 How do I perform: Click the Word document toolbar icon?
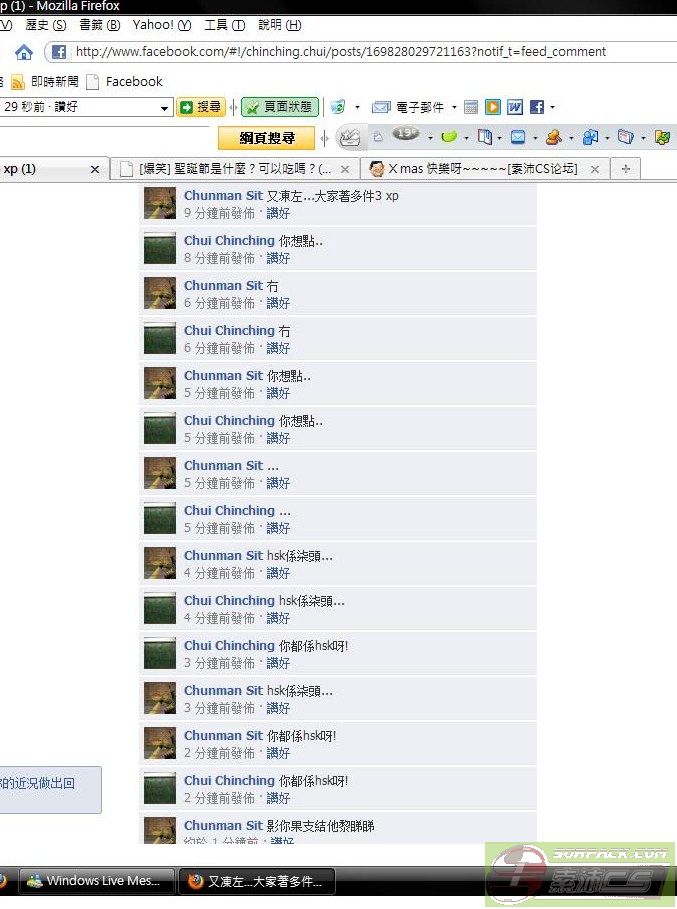click(x=515, y=107)
